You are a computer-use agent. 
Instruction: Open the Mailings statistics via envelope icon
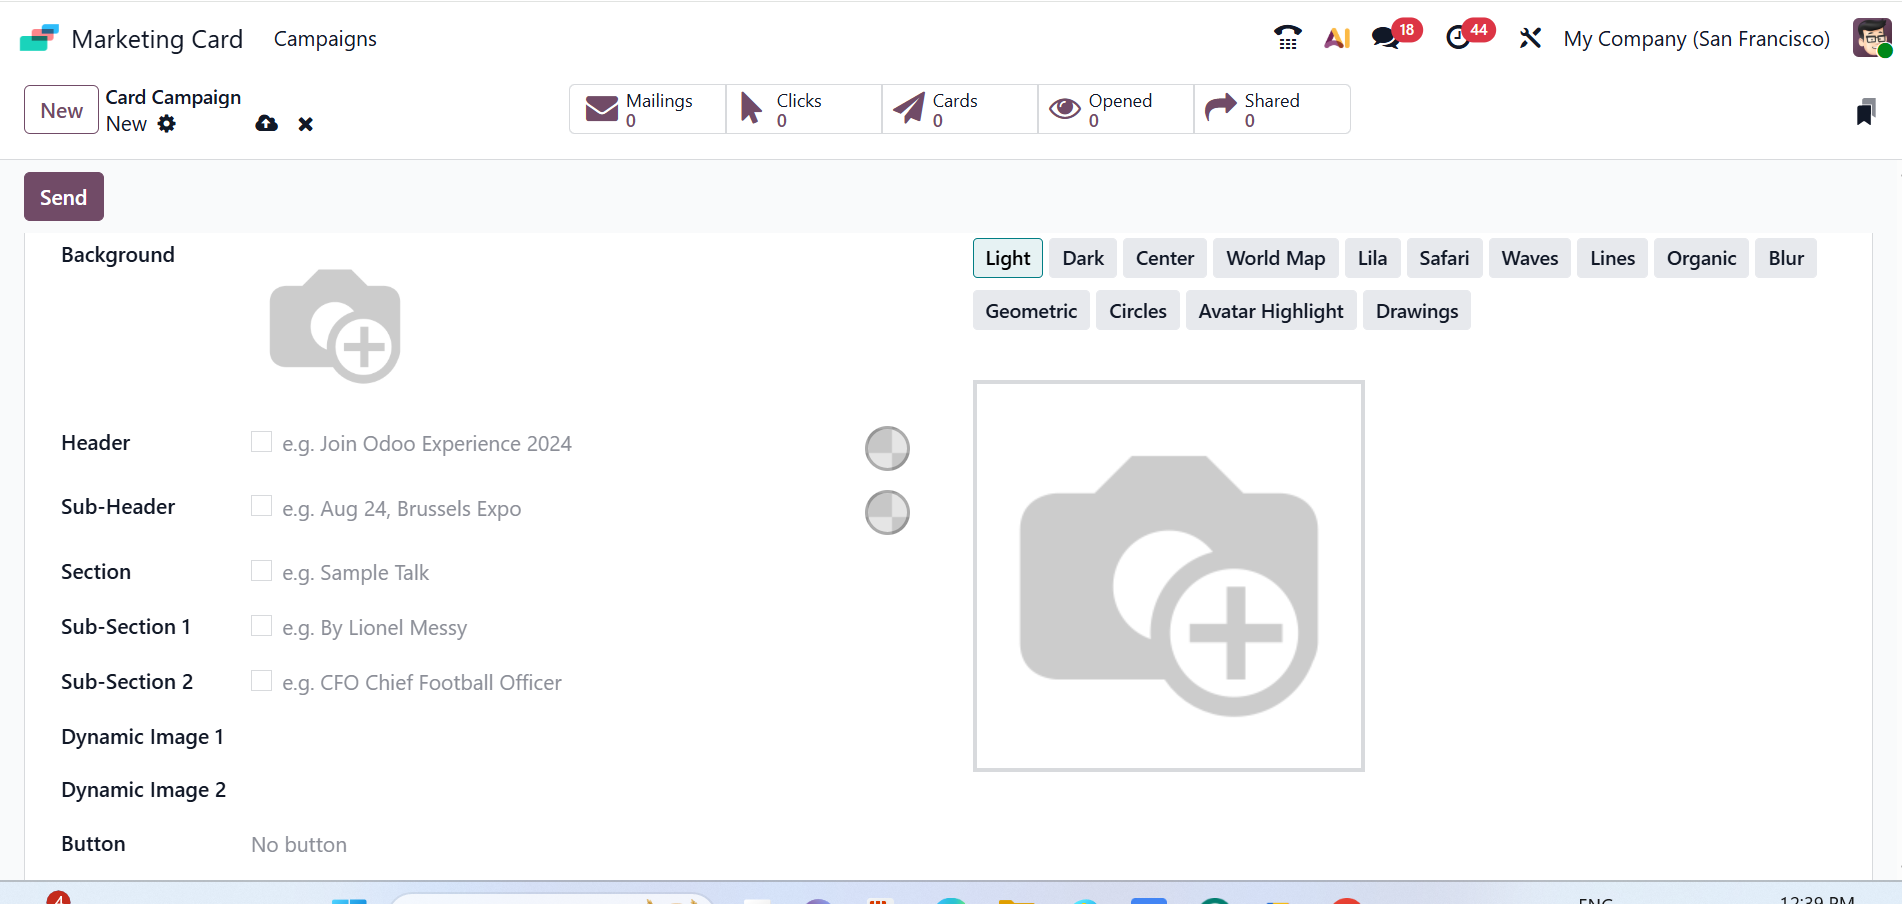(601, 108)
